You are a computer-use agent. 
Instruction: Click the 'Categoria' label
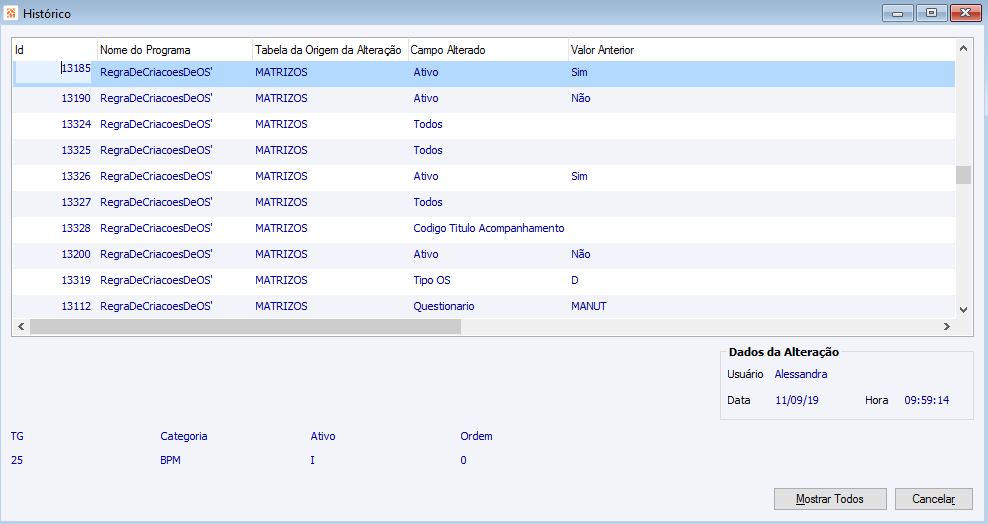183,436
